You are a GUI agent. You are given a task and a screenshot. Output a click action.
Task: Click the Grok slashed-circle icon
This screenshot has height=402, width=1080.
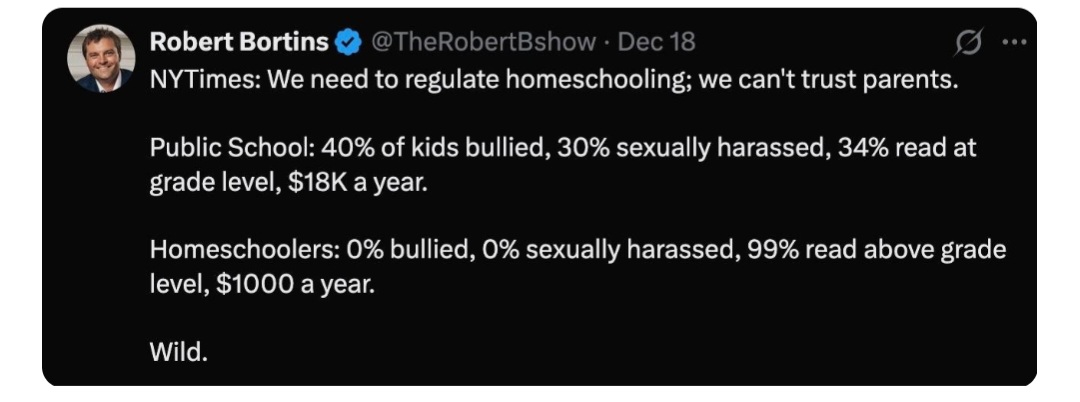click(970, 44)
